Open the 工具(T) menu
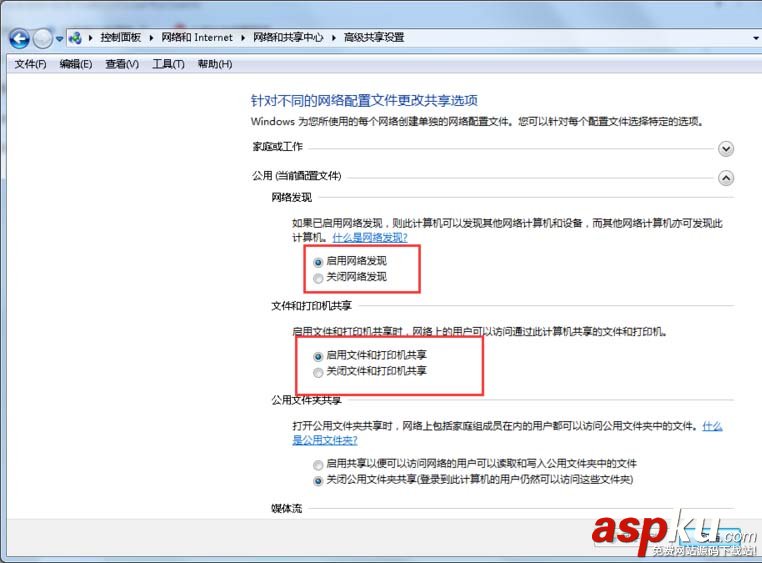762x563 pixels. tap(168, 64)
